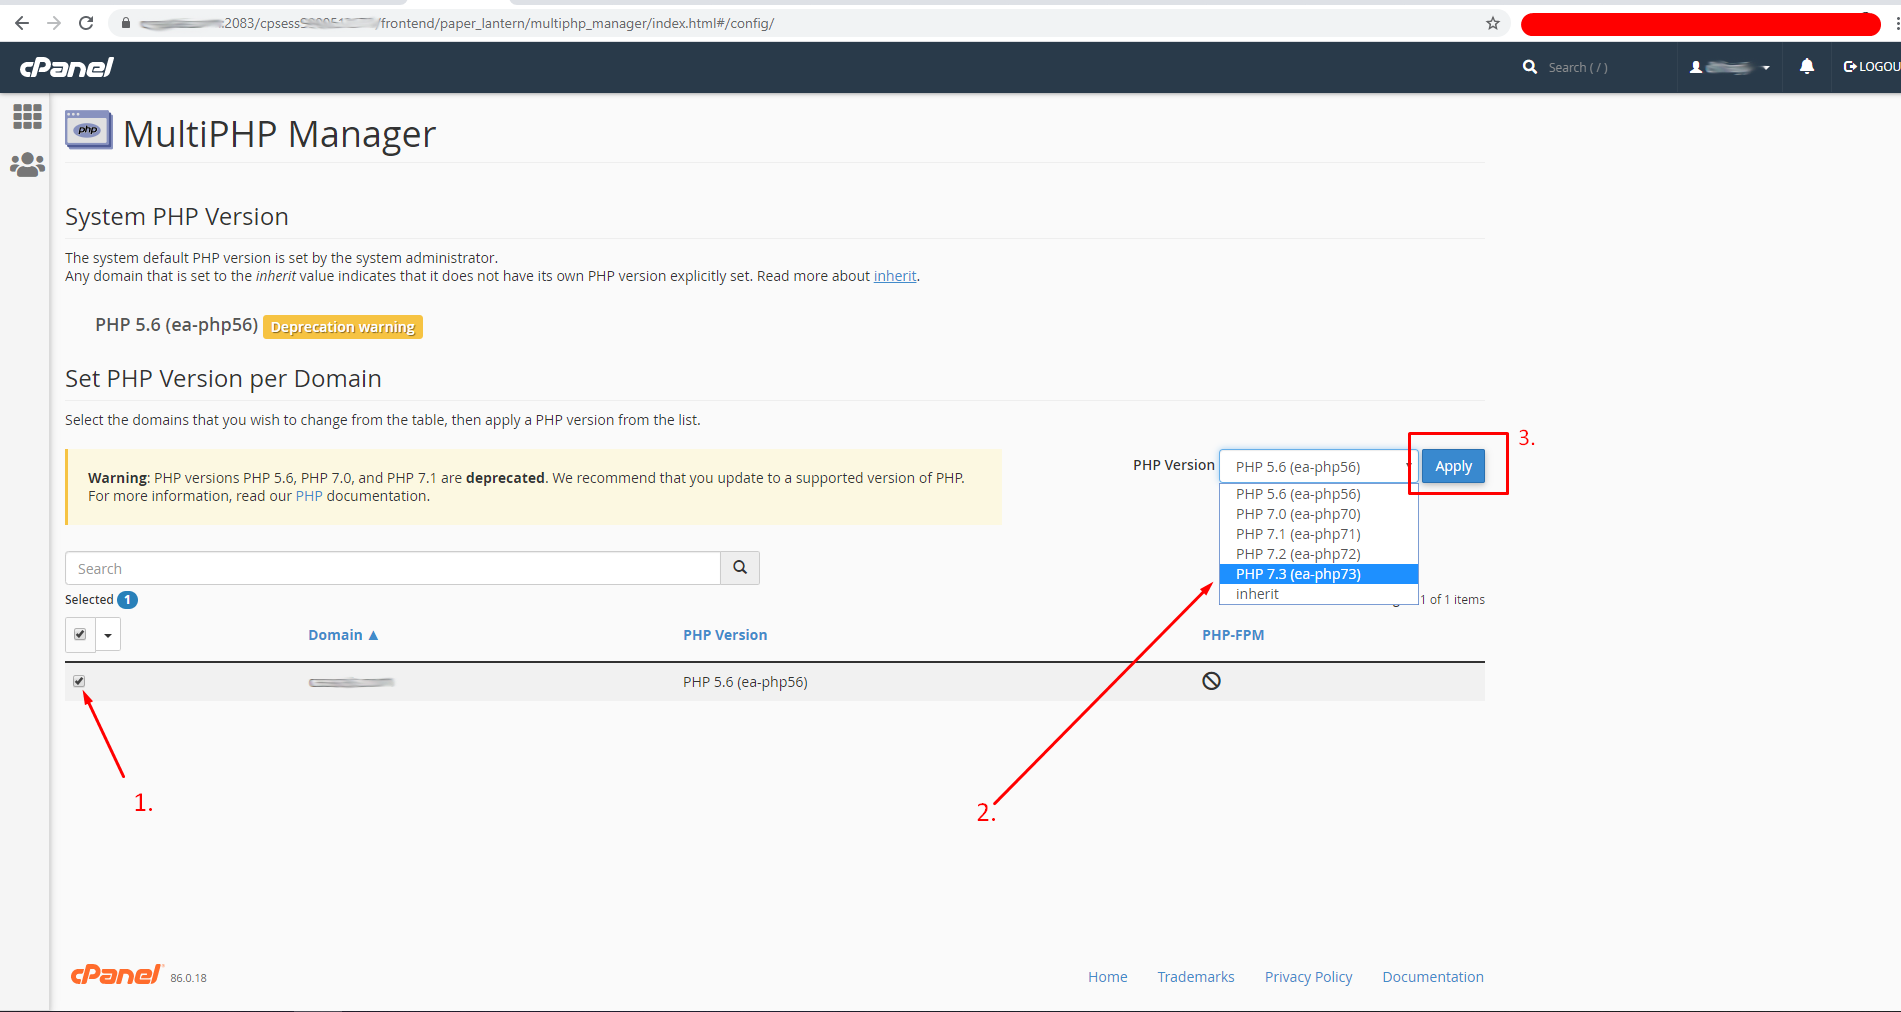Open the PHP documentation link in the warning
This screenshot has width=1901, height=1012.
coord(309,496)
